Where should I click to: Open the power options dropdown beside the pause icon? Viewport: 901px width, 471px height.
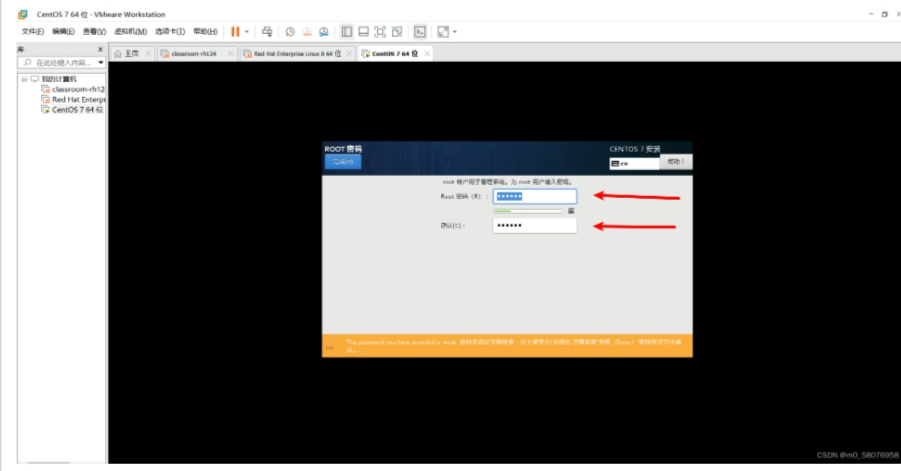(x=247, y=32)
